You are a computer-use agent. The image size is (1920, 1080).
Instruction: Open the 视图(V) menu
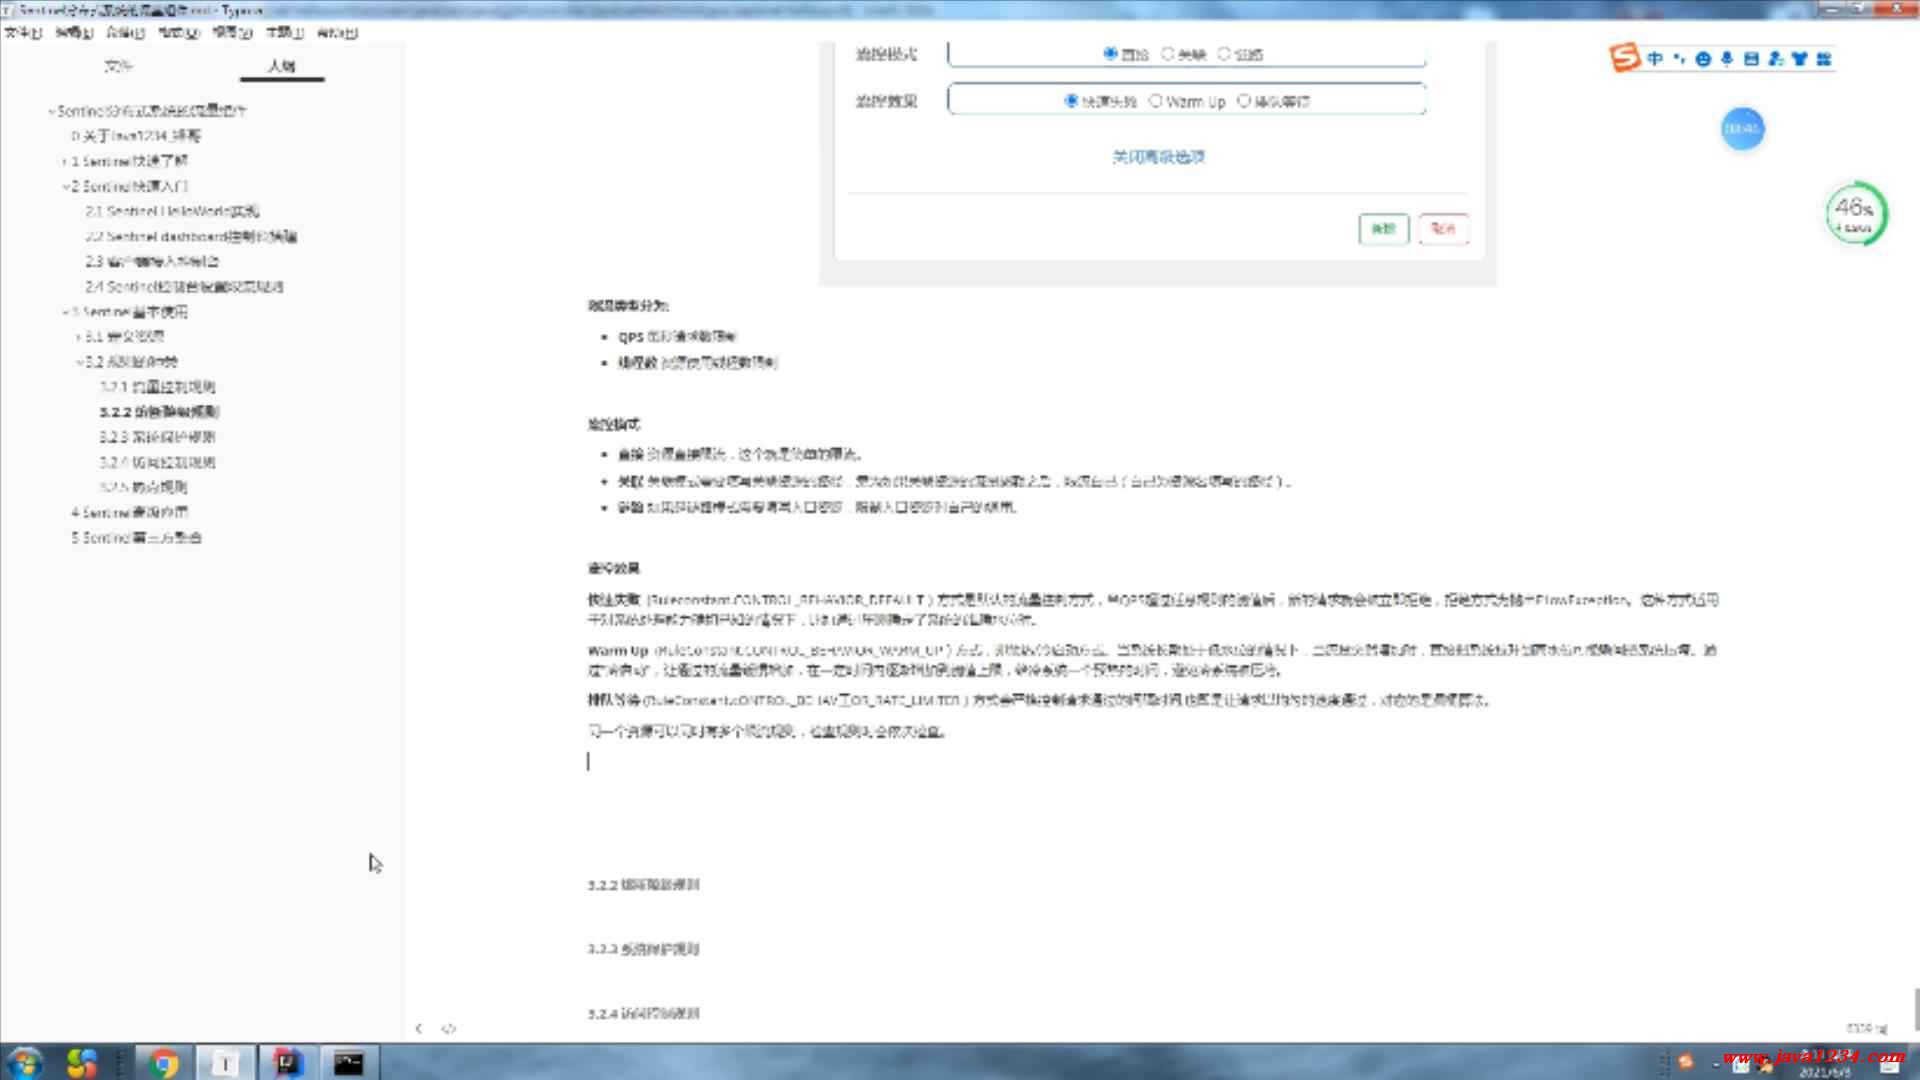coord(232,33)
